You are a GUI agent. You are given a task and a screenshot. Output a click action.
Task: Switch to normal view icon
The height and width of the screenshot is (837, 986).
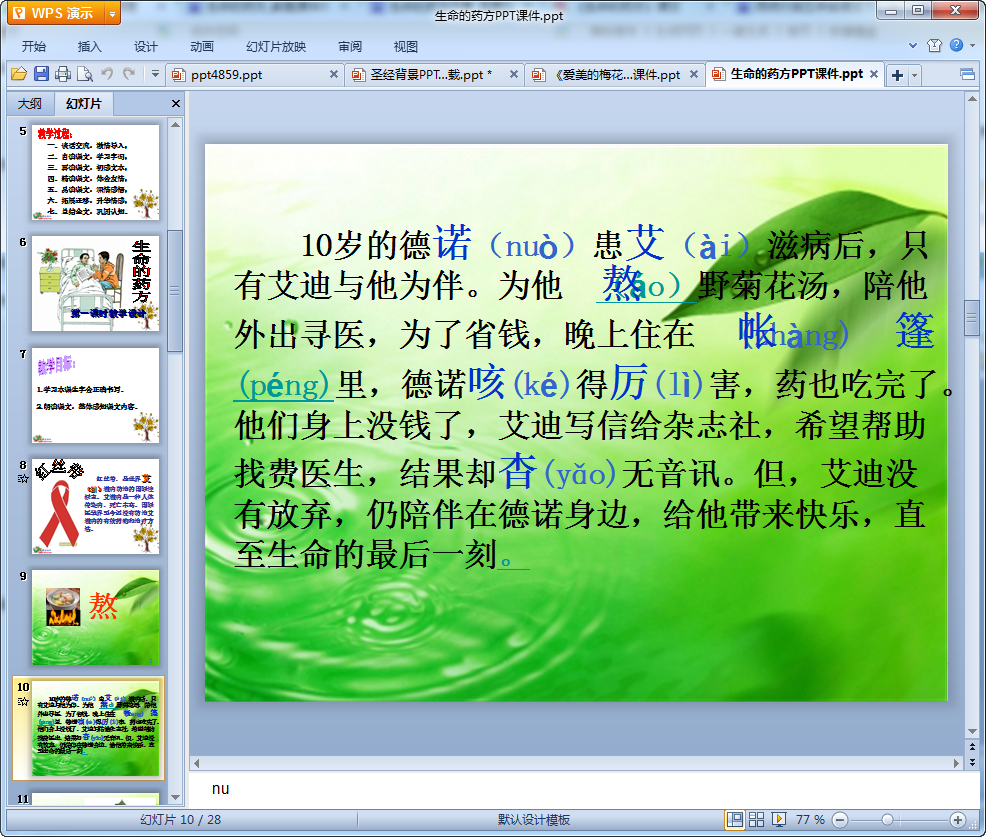(734, 819)
